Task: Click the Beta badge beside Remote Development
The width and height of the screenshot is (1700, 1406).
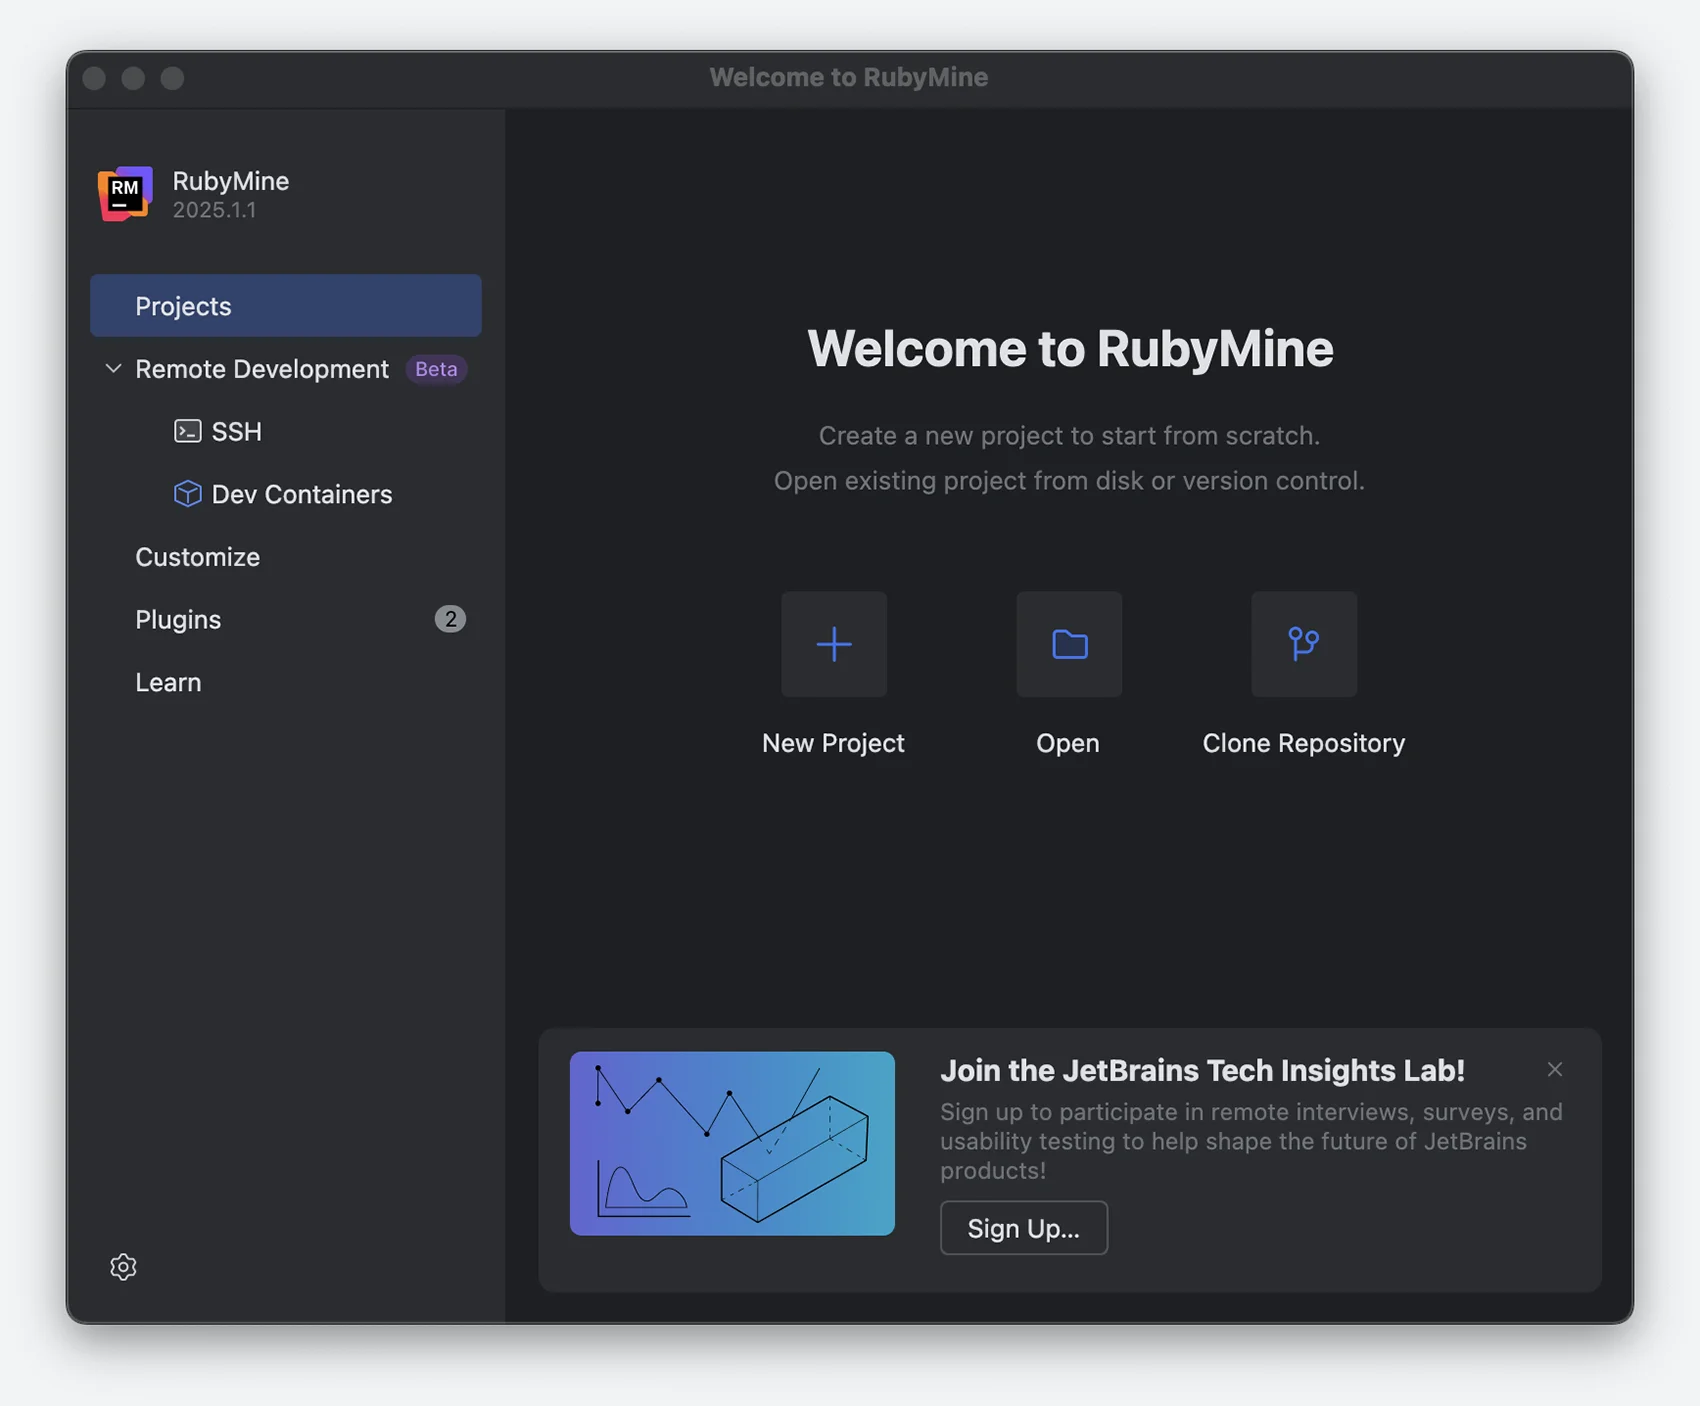Action: [x=436, y=369]
